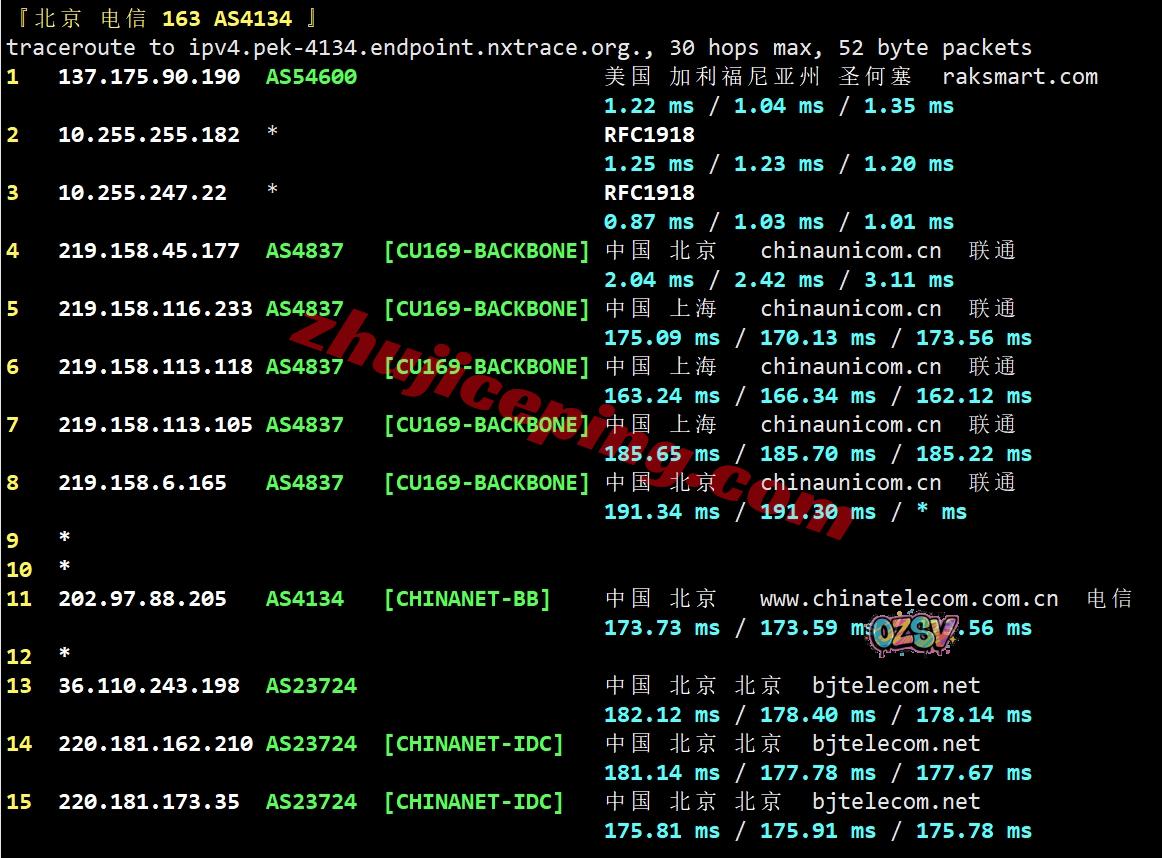This screenshot has width=1162, height=858.
Task: Click the IP address 219.158.6.165
Action: [142, 483]
